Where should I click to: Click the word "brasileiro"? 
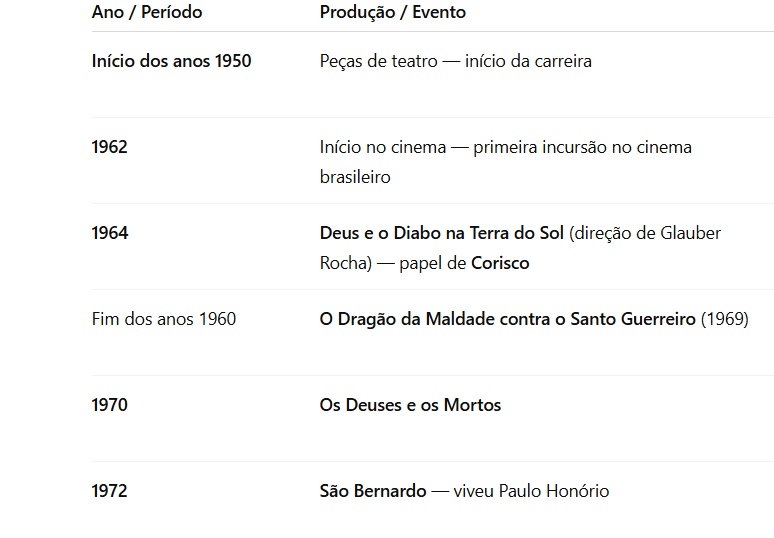[x=354, y=177]
